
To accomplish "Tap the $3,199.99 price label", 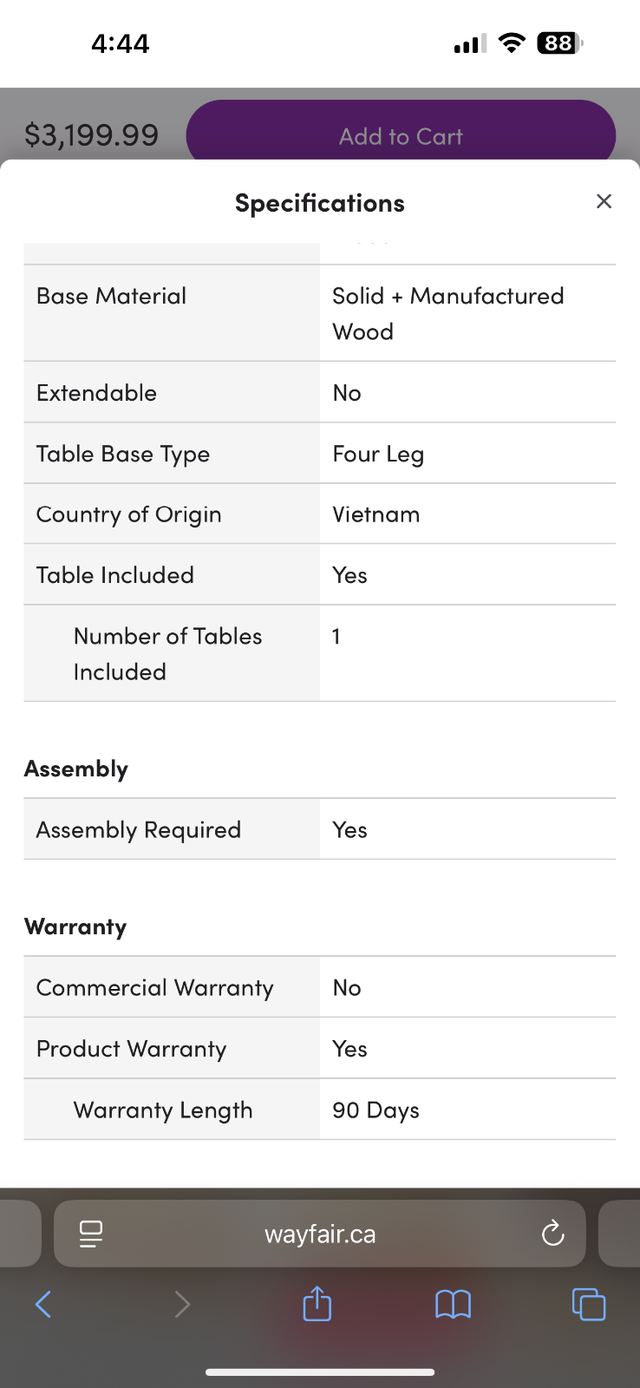I will 91,135.
